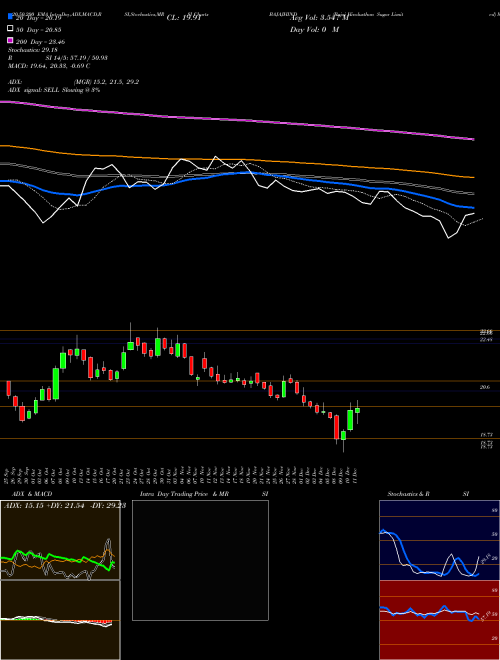
Task: Click the last green candlestick on the chart
Action: tap(357, 410)
